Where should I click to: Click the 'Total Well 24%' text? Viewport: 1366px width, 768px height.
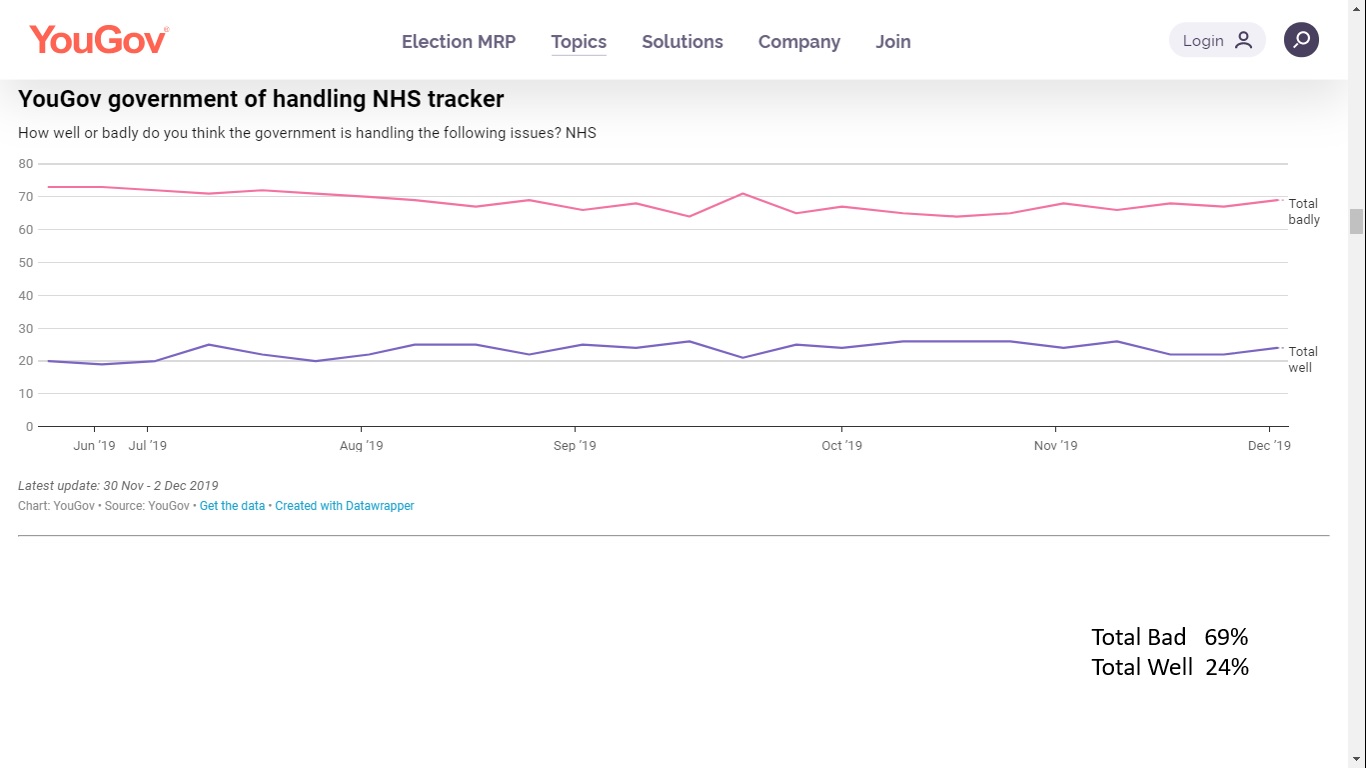point(1170,667)
